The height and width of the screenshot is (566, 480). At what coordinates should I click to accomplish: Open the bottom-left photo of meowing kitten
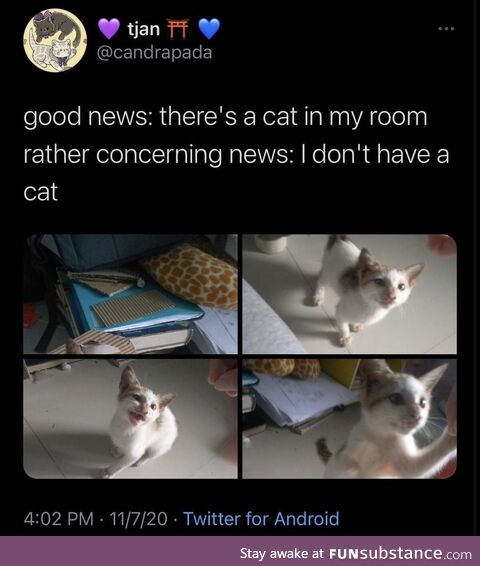click(130, 419)
